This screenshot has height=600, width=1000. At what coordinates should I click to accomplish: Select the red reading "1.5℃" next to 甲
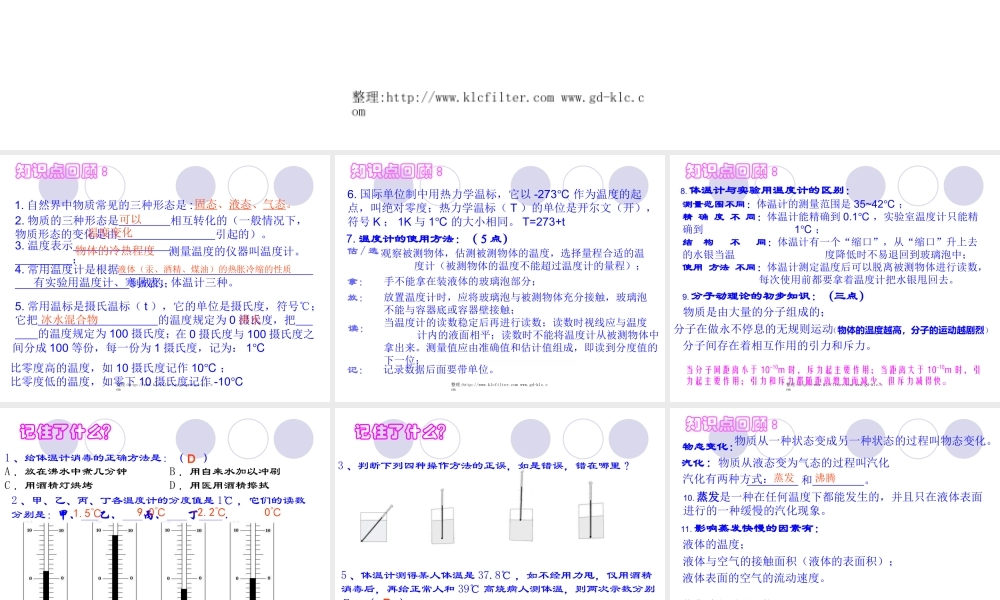point(87,513)
